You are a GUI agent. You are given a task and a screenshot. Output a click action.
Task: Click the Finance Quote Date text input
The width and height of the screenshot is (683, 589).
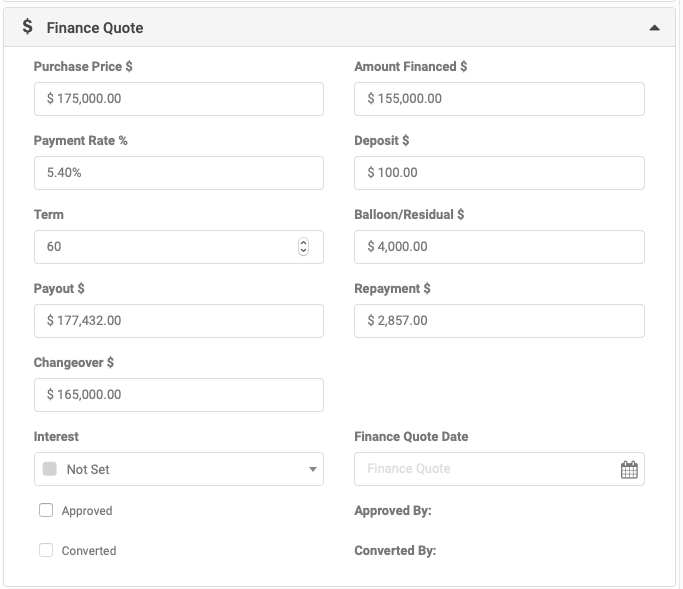(x=486, y=469)
